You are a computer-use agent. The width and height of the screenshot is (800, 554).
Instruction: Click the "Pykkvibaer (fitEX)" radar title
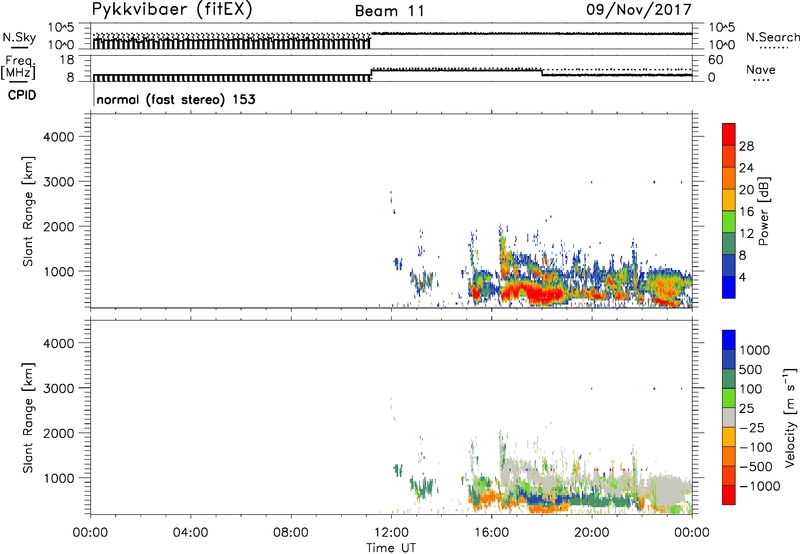pyautogui.click(x=172, y=10)
